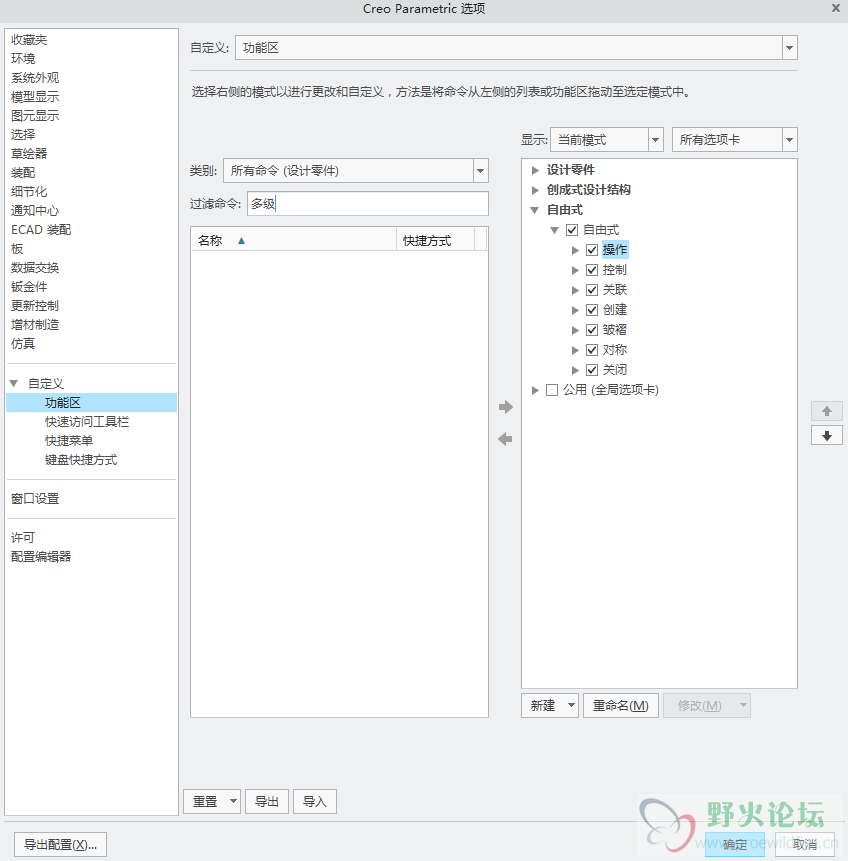Move selected item up with arrow button
Screen dimensions: 848x861
(827, 411)
